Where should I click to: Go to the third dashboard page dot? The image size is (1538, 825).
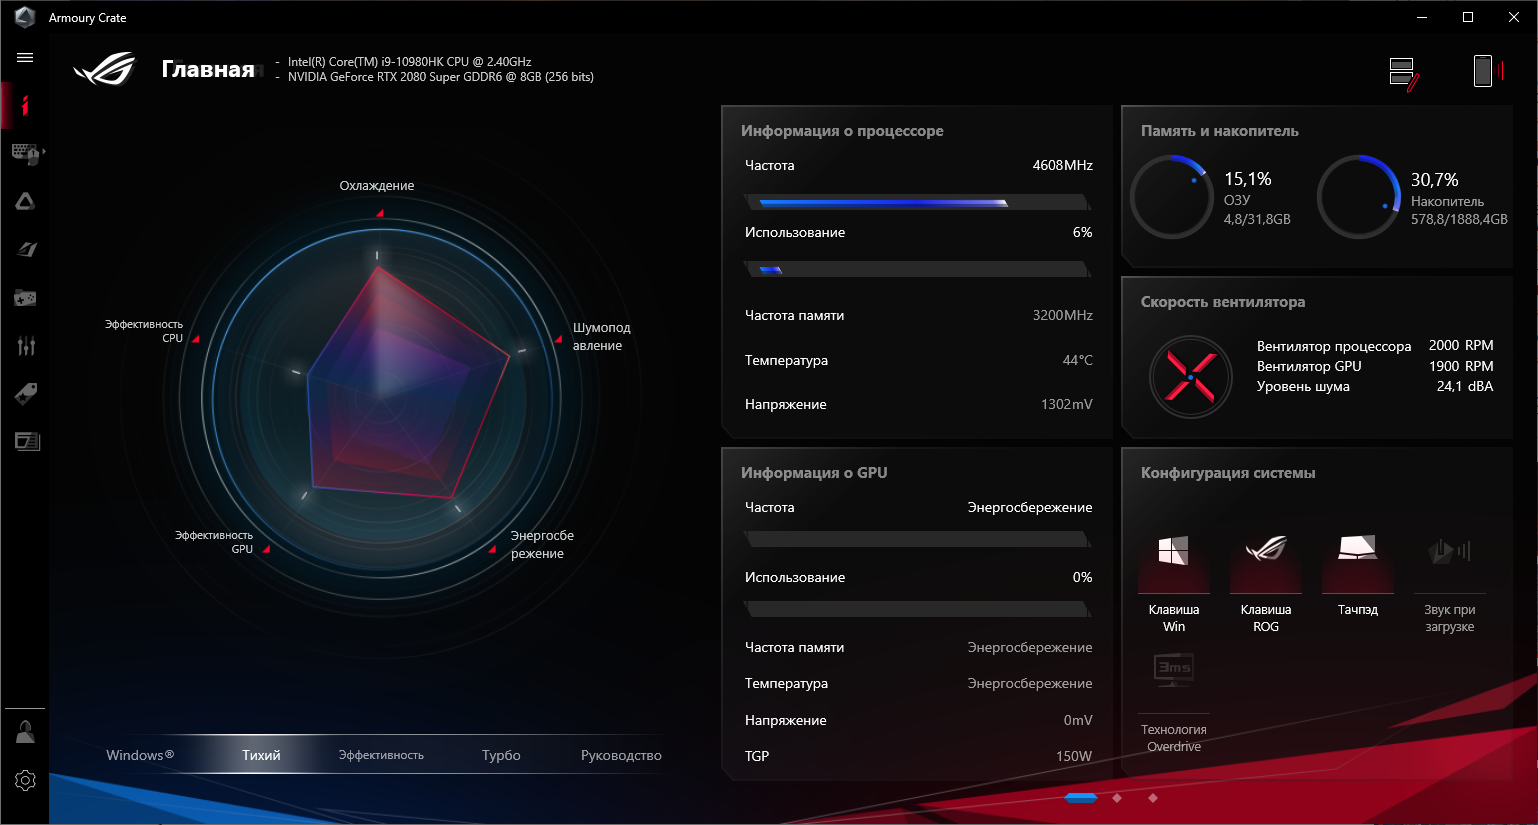click(x=1153, y=798)
